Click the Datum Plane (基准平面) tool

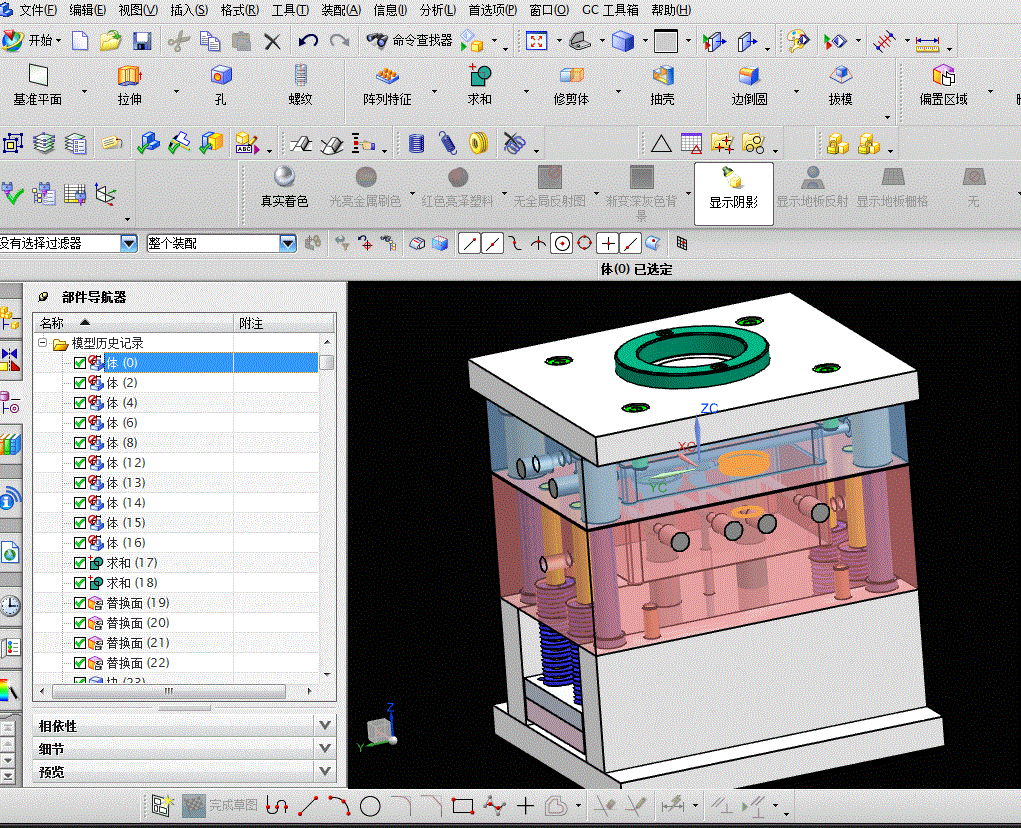point(38,85)
